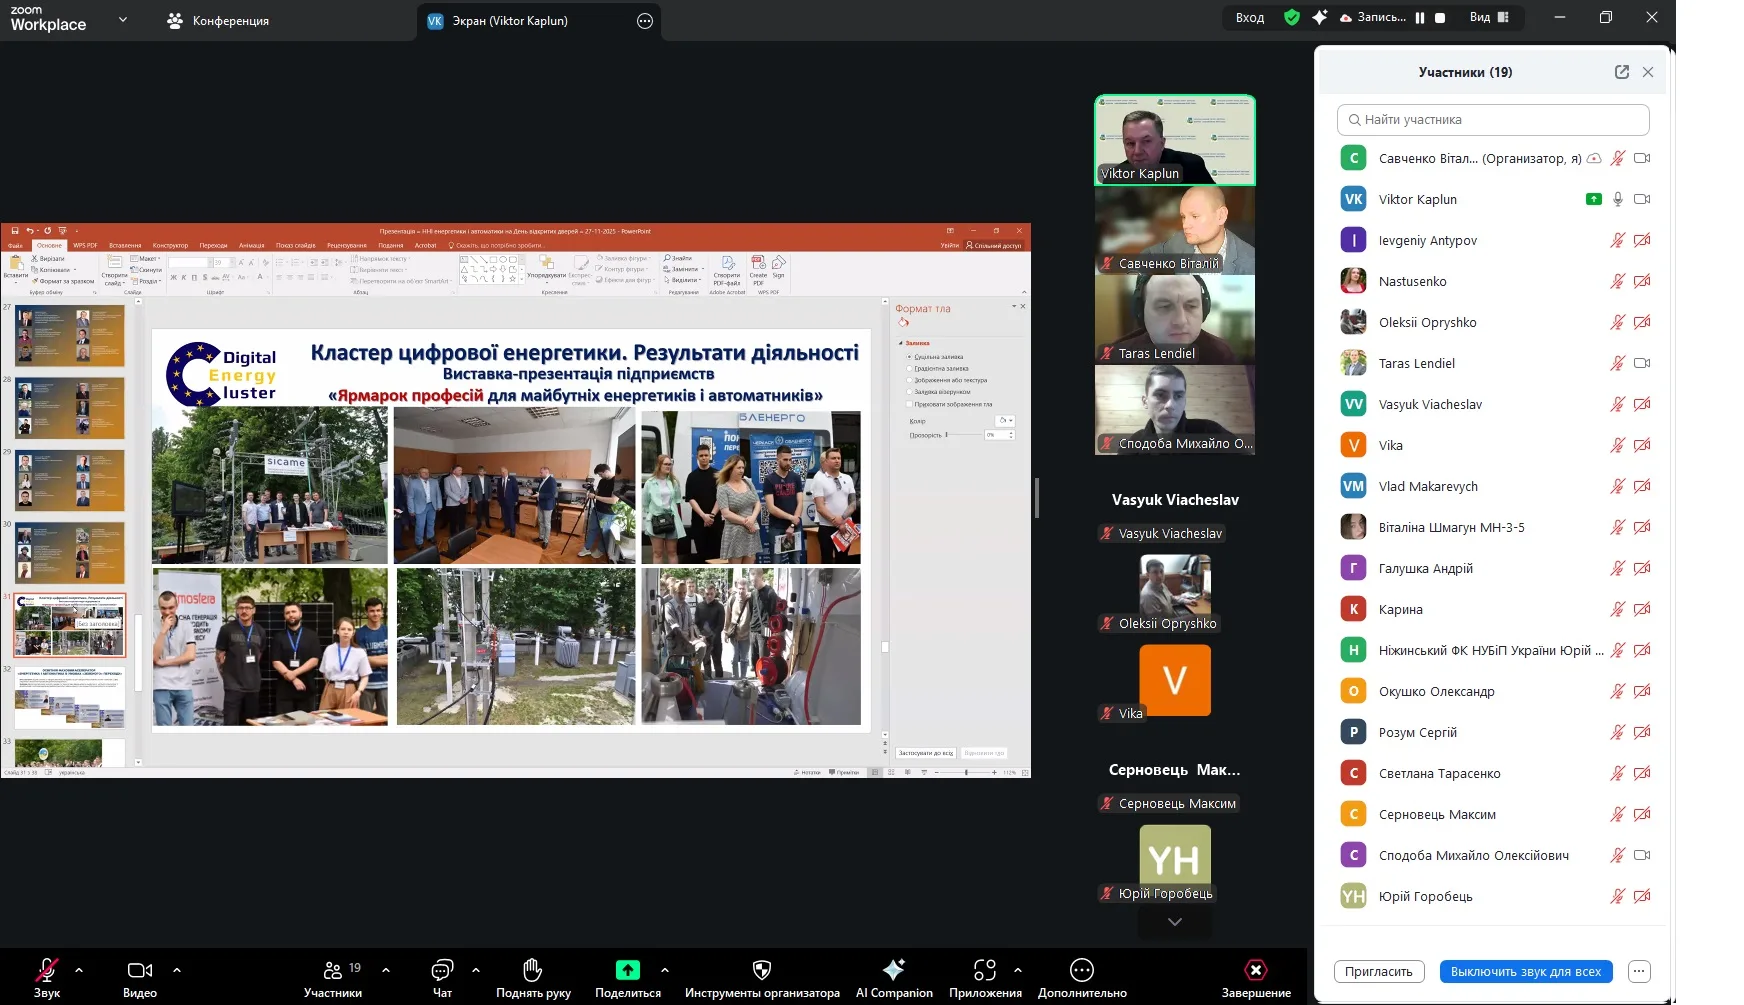This screenshot has width=1744, height=1005.
Task: Raise hand with Поднять руку
Action: coord(533,976)
